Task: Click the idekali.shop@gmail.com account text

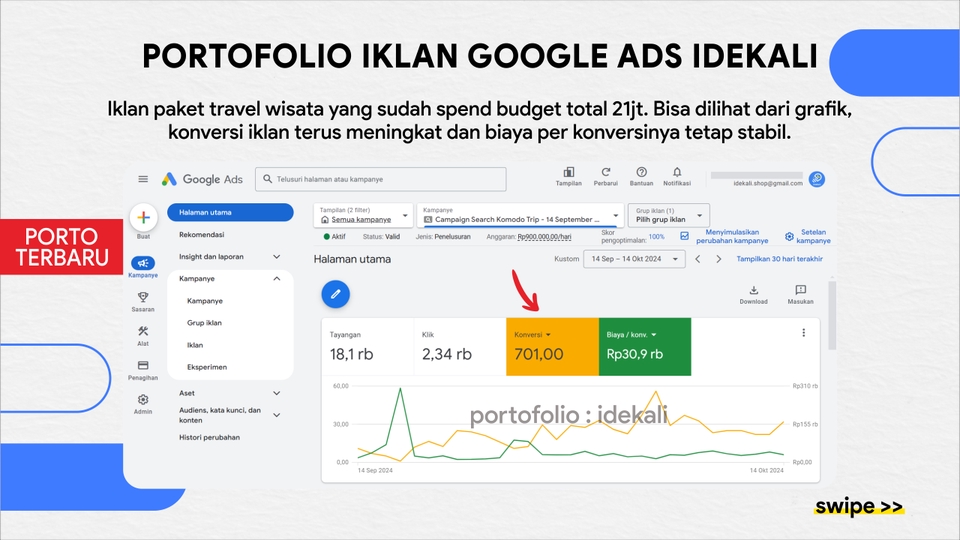Action: 768,183
